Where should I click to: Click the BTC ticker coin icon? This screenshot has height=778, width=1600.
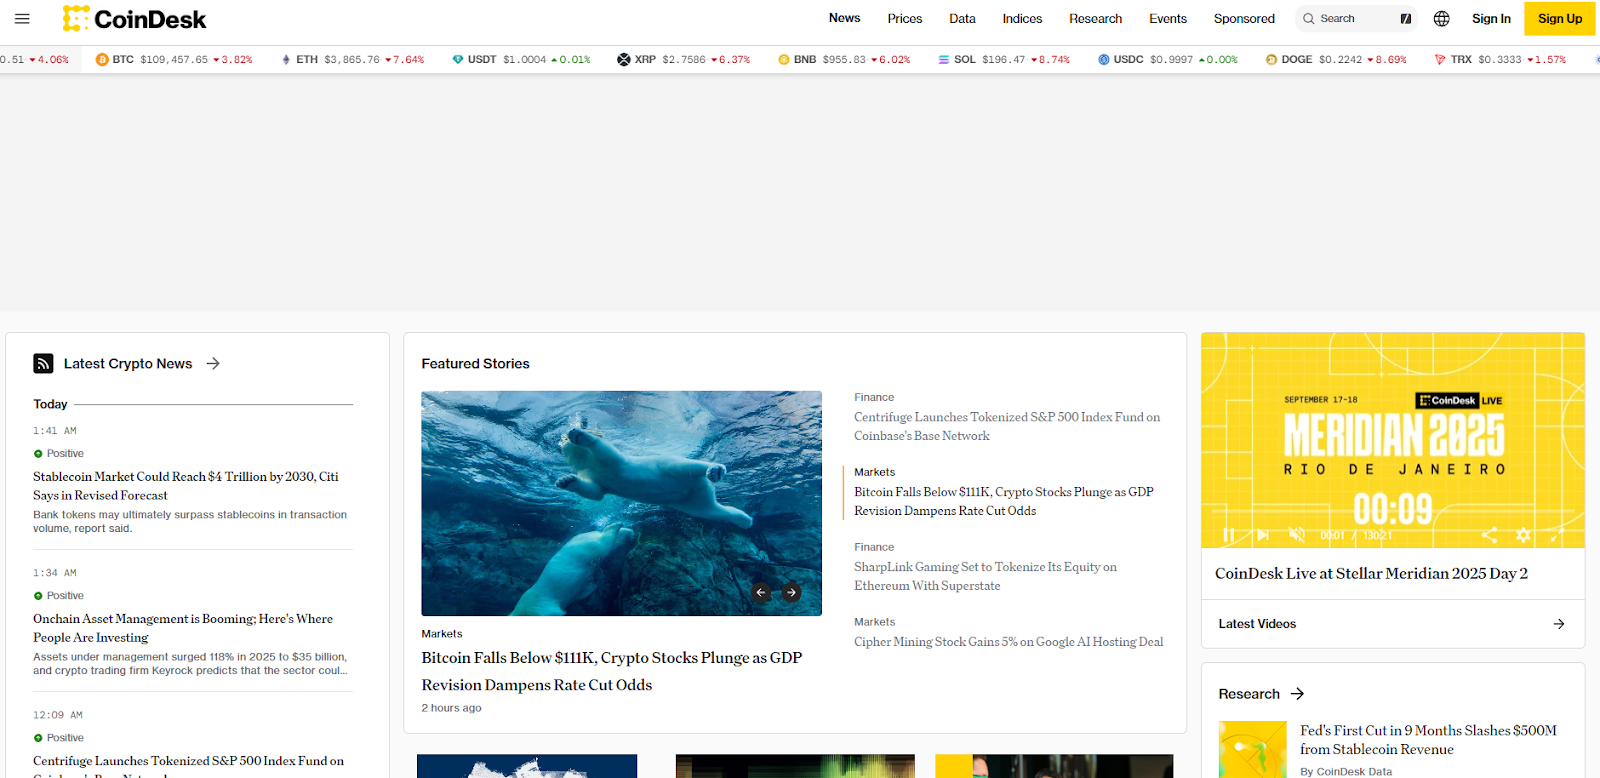(x=102, y=59)
